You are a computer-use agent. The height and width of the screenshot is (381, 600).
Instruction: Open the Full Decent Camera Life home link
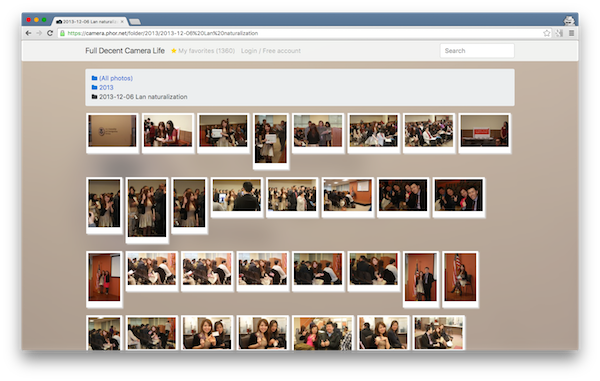(125, 50)
